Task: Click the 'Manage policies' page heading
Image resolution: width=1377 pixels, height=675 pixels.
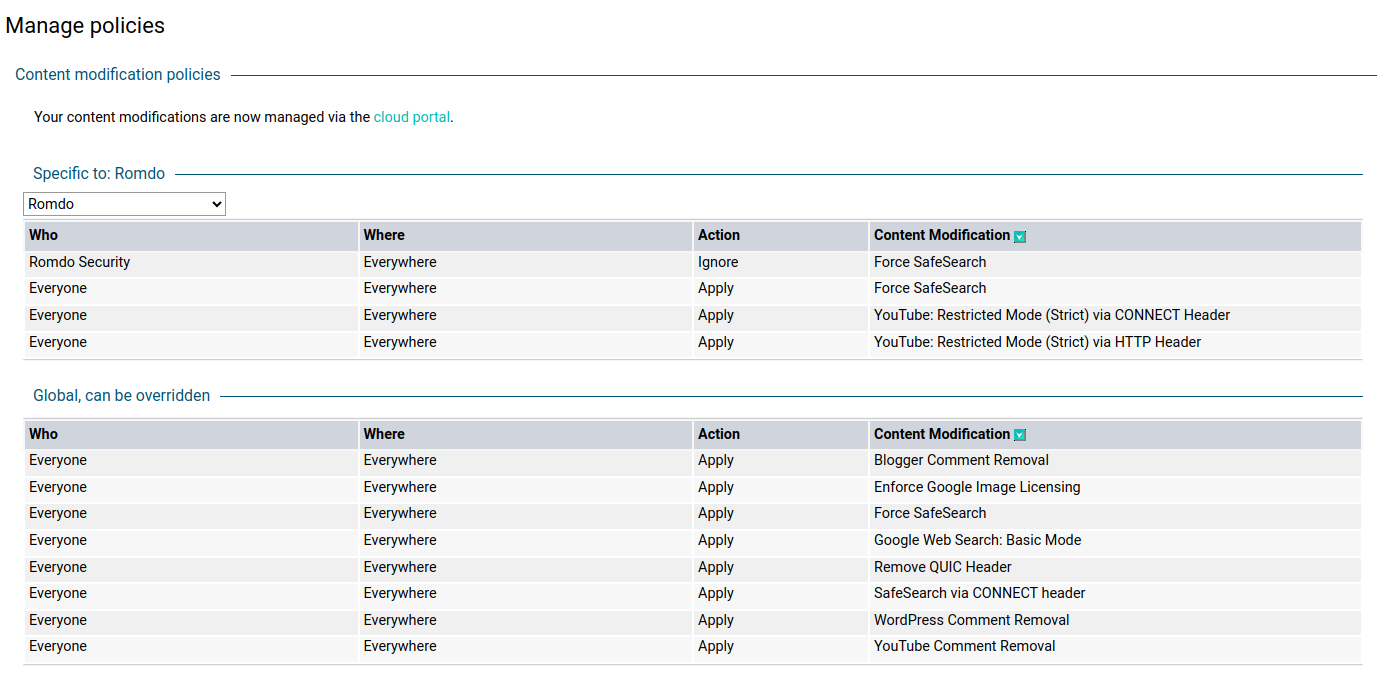Action: pos(85,26)
